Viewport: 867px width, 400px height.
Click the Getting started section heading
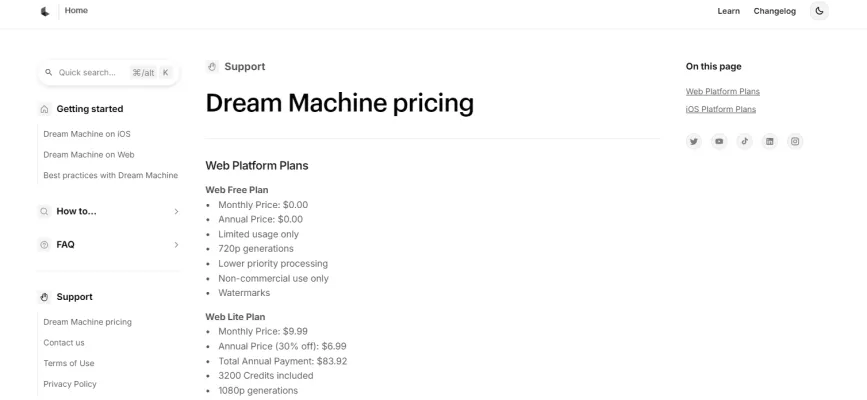click(90, 109)
